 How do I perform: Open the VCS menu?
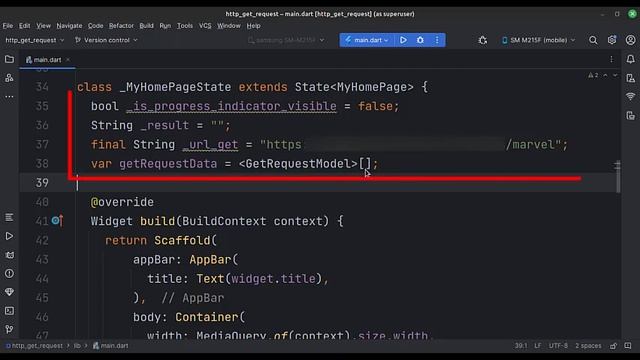[205, 26]
